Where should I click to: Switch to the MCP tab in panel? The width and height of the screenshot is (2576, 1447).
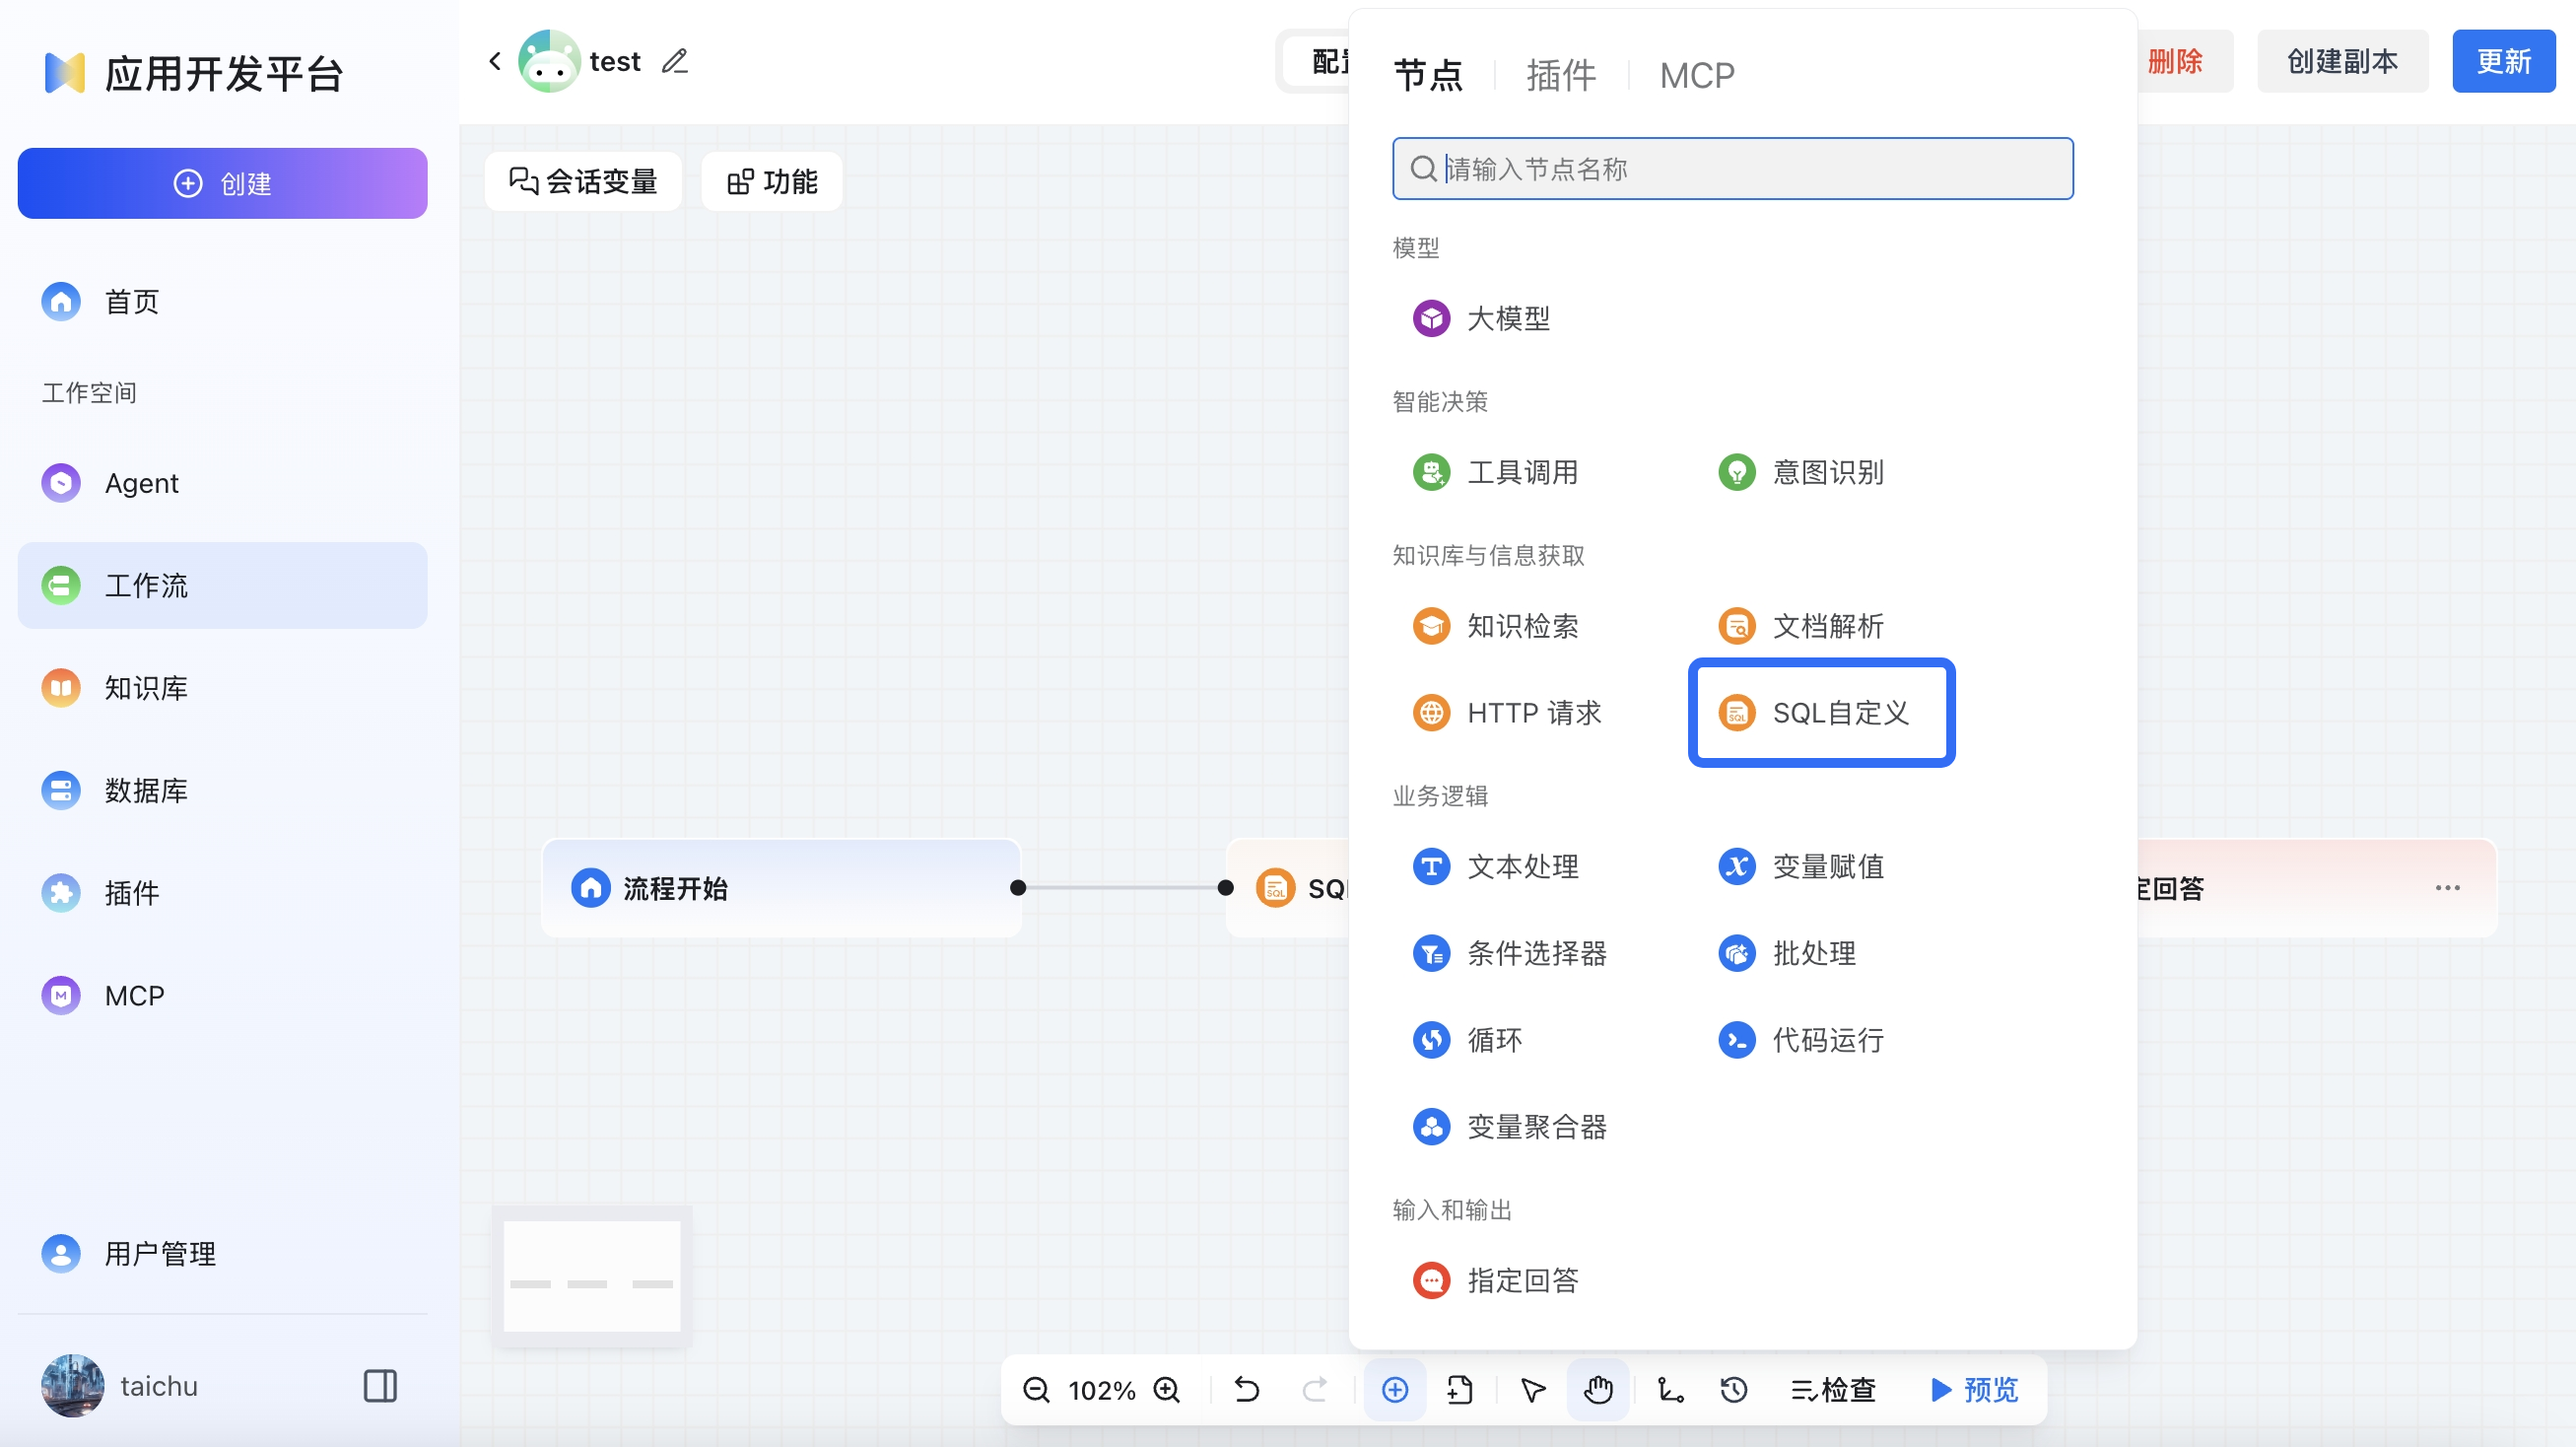1697,76
